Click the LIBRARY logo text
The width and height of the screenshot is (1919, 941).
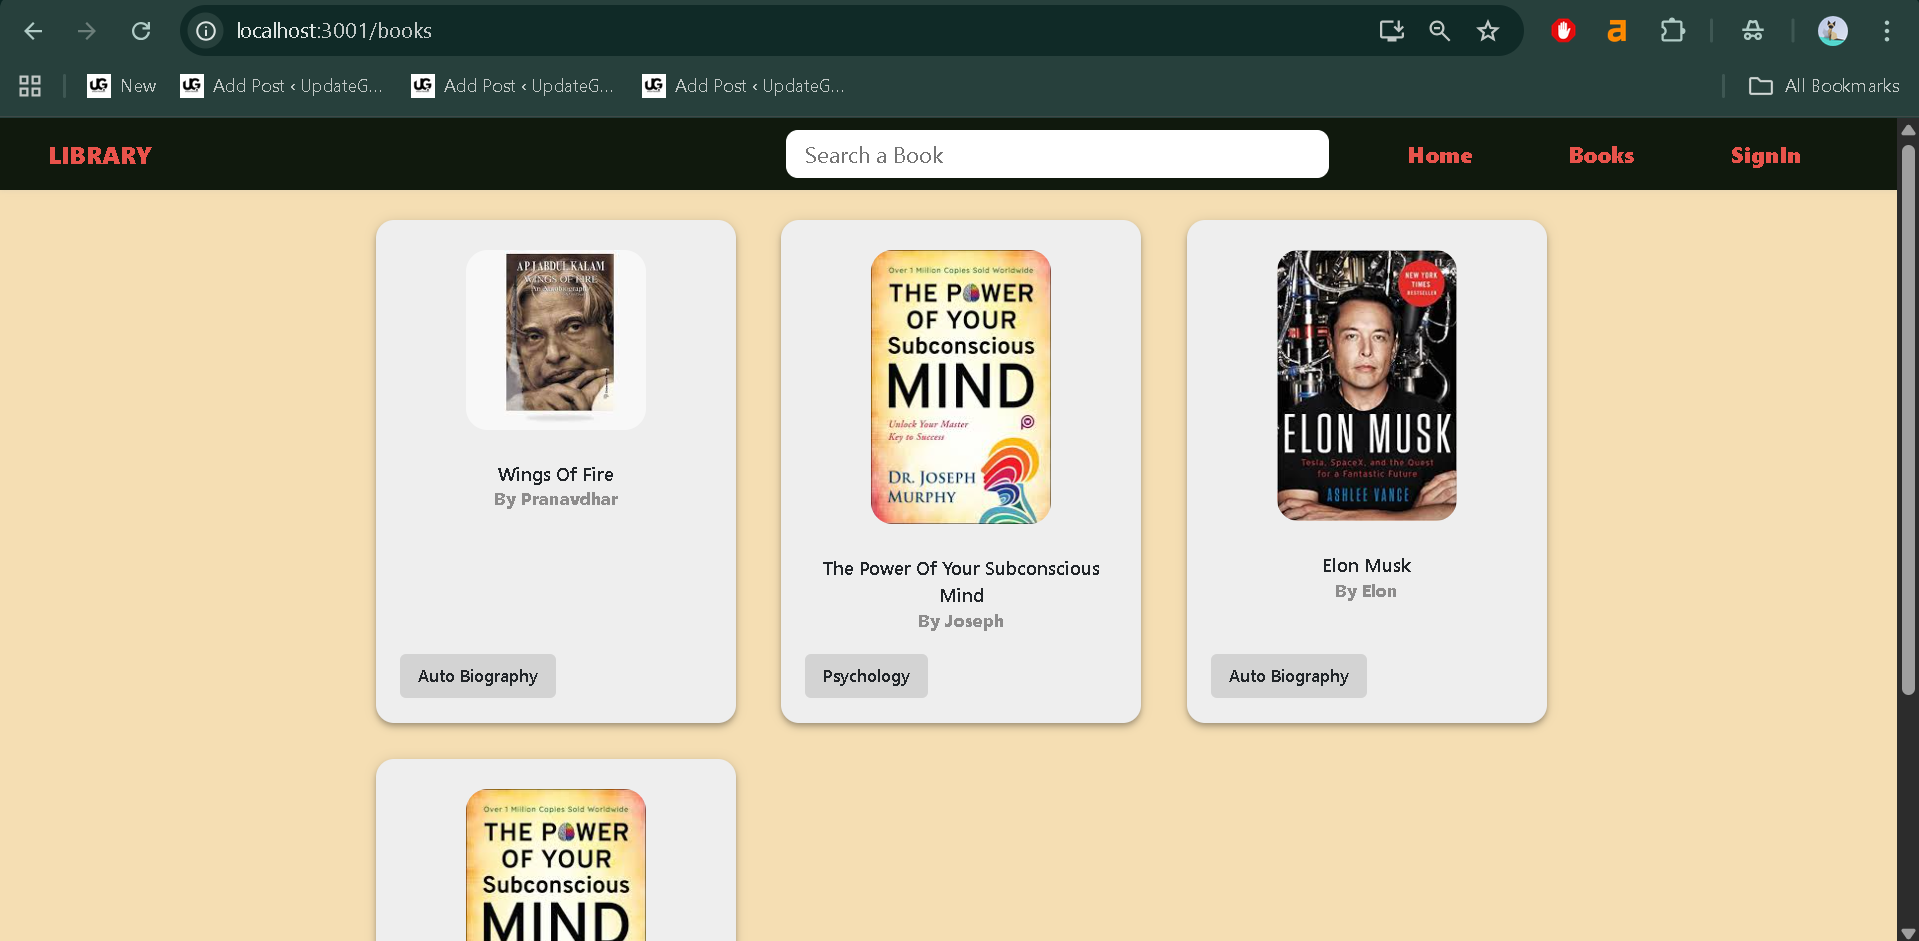click(x=100, y=155)
